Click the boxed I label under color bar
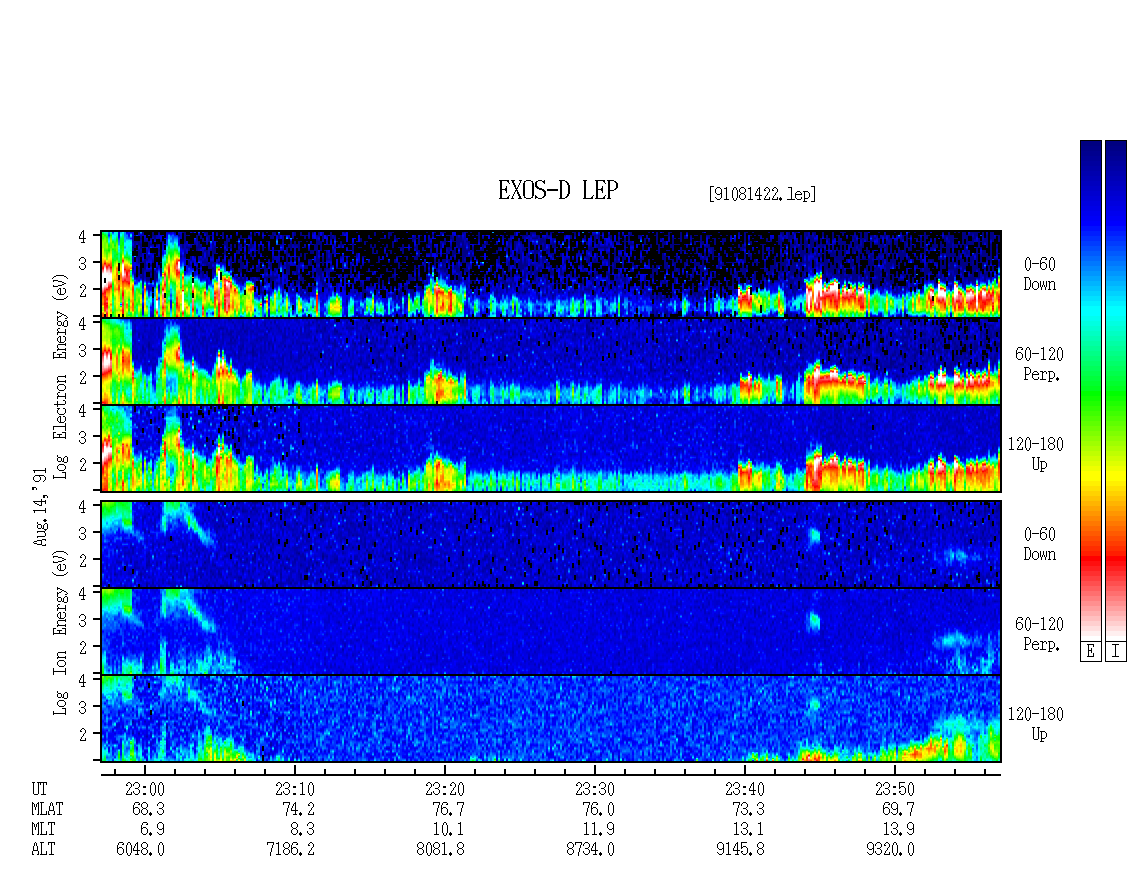This screenshot has height=875, width=1130. (x=1116, y=652)
